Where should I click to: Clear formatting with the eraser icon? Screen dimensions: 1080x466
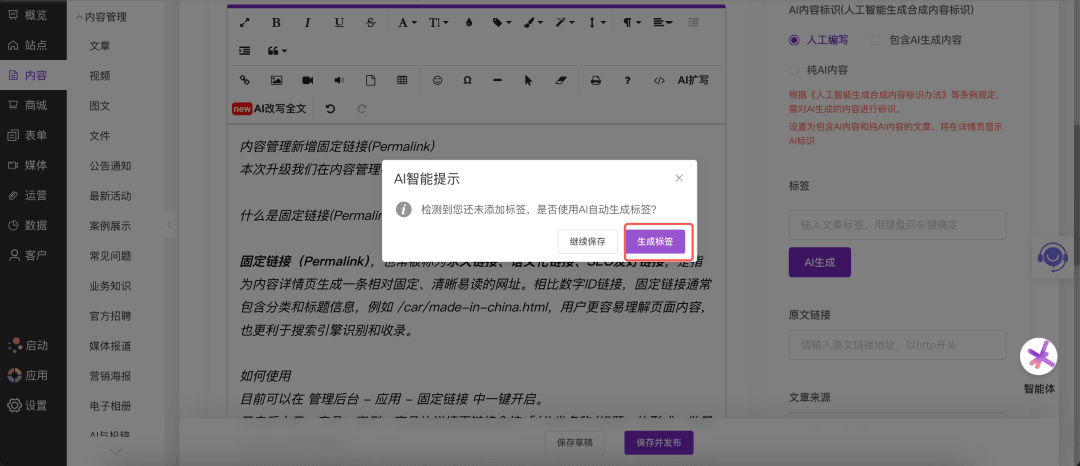(560, 80)
